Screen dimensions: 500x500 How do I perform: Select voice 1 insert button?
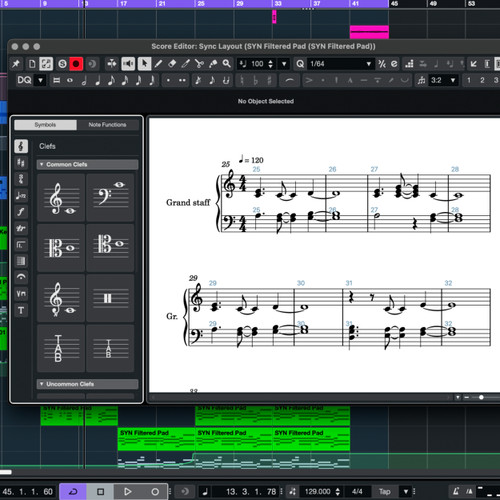pyautogui.click(x=468, y=80)
